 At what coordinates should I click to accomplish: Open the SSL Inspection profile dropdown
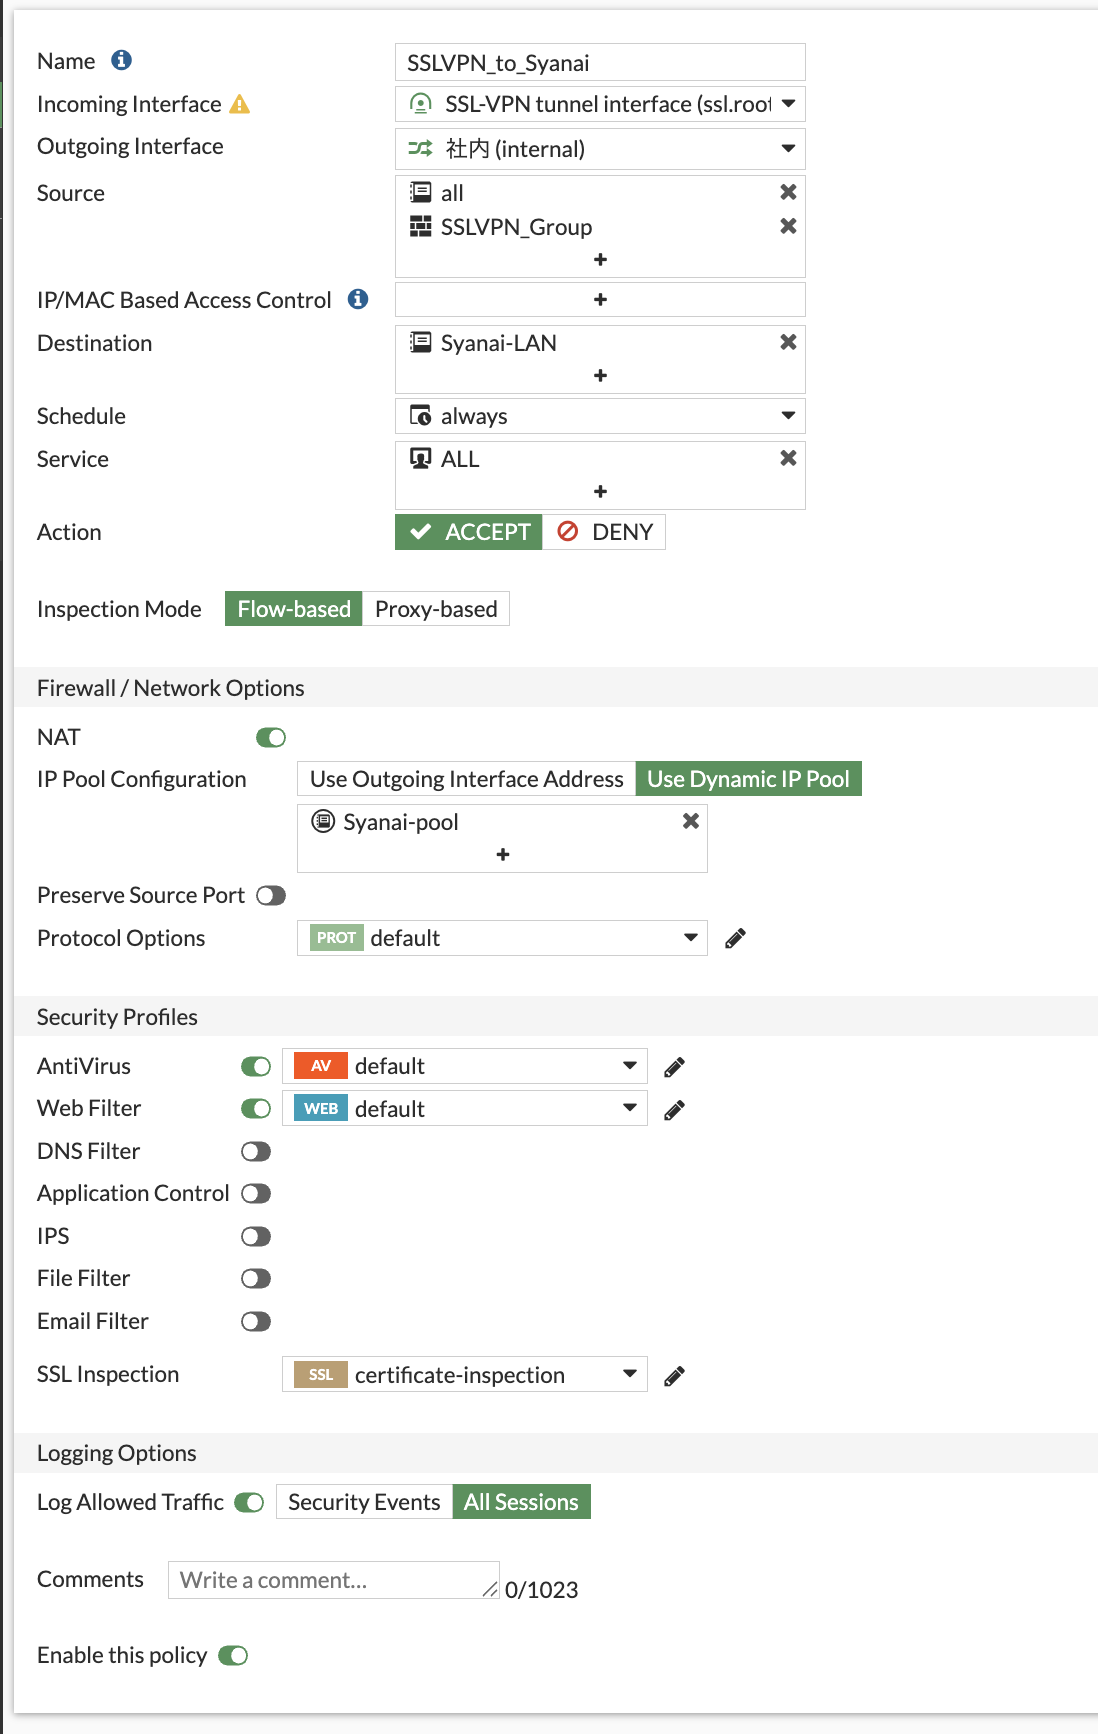point(465,1374)
